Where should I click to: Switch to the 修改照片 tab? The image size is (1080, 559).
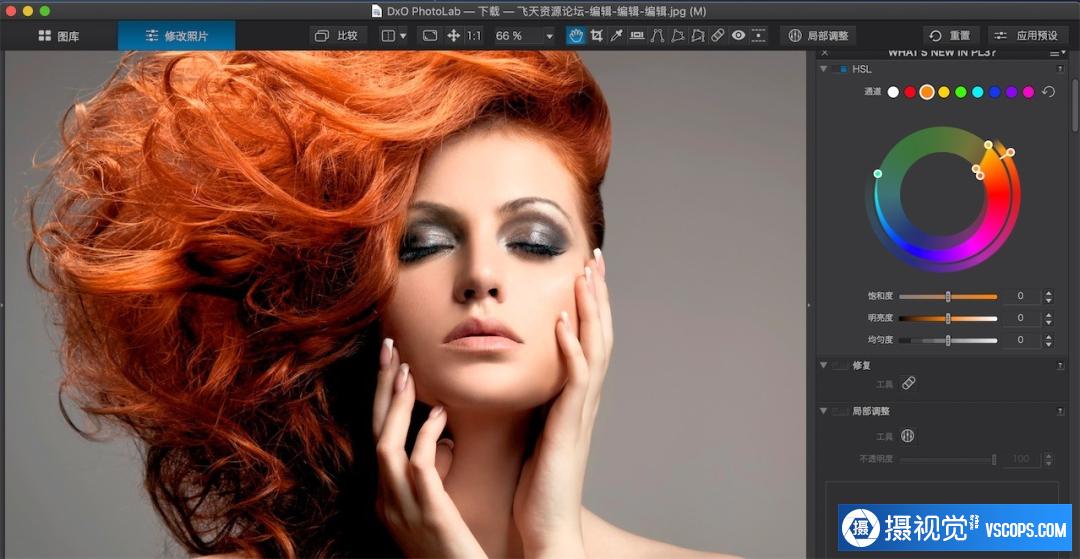(x=176, y=36)
